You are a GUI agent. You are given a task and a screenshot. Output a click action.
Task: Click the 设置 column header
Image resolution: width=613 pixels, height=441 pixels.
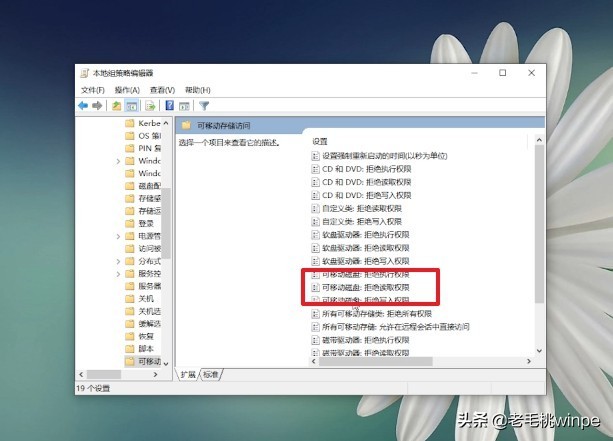click(x=319, y=142)
